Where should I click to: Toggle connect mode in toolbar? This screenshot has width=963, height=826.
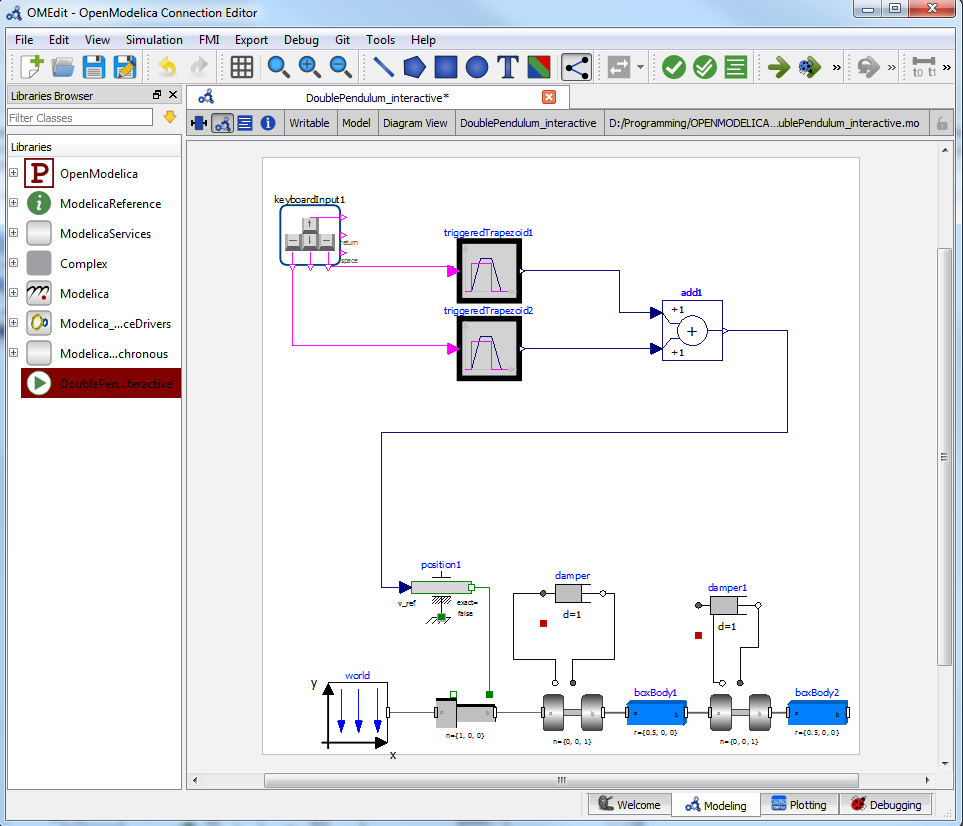[575, 67]
